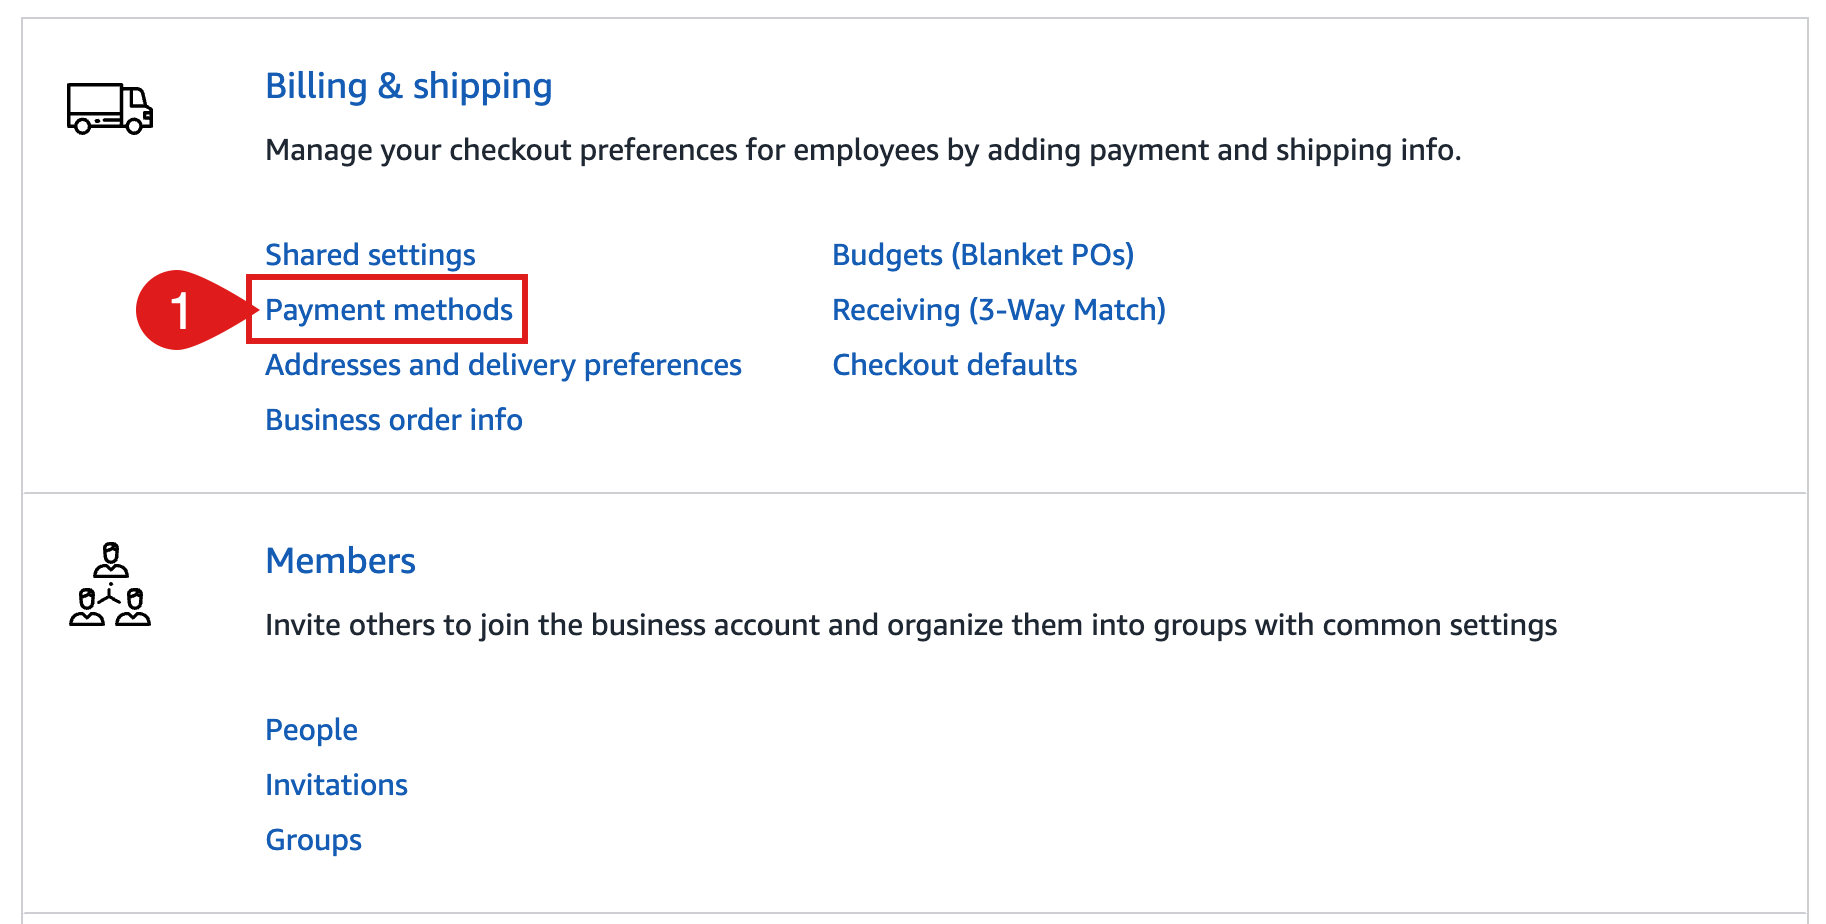Click the checkout preferences description text
Image resolution: width=1826 pixels, height=924 pixels.
click(x=863, y=150)
